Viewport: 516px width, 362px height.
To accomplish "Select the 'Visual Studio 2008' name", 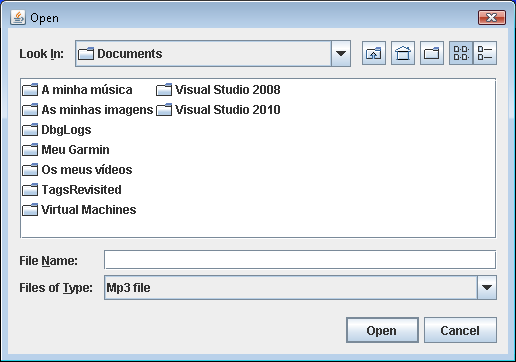I will 228,90.
